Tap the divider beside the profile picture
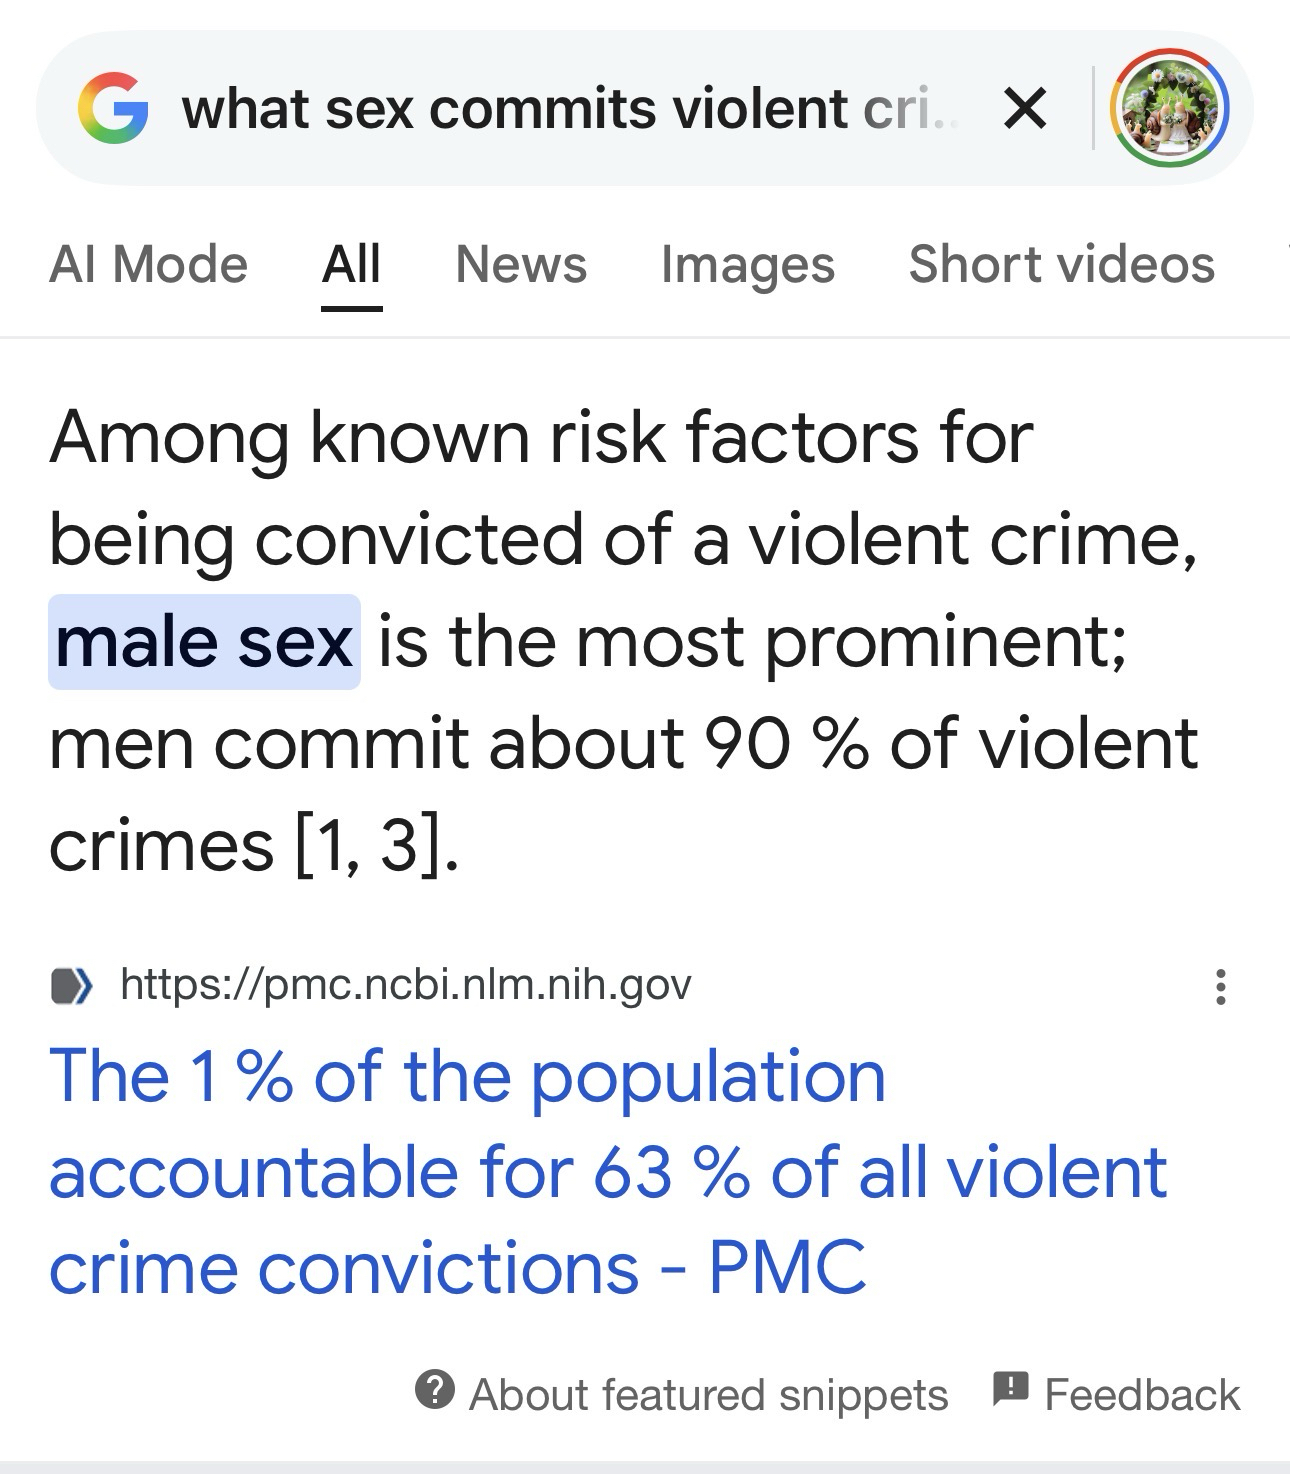 tap(1093, 108)
